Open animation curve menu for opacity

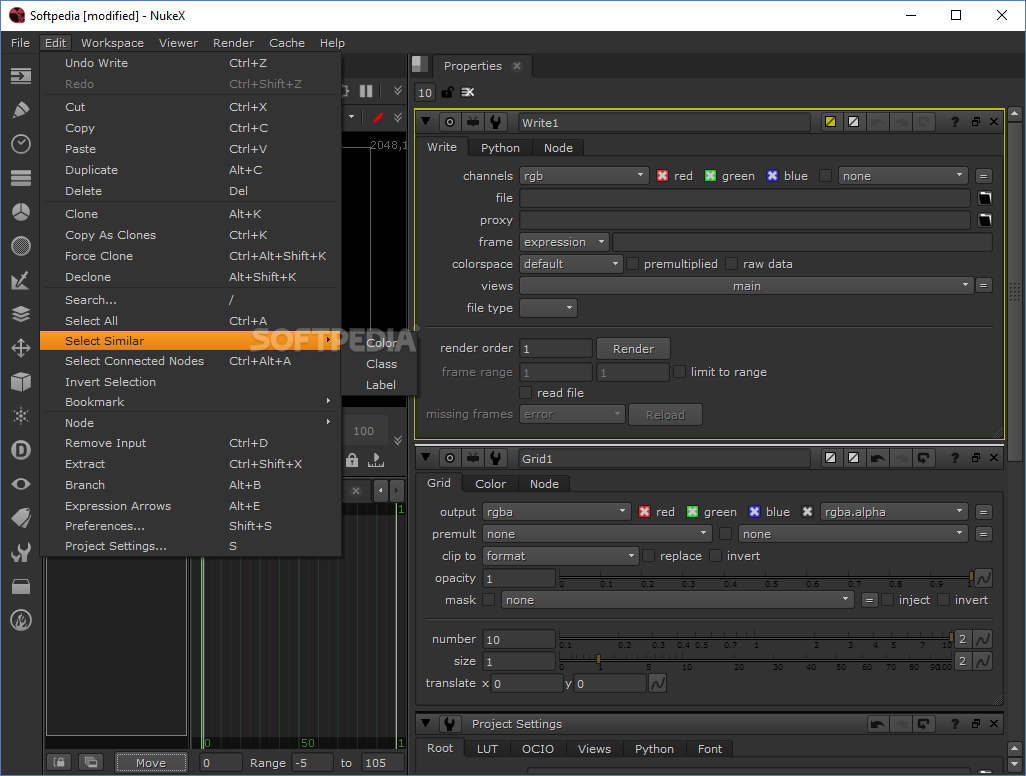[983, 578]
